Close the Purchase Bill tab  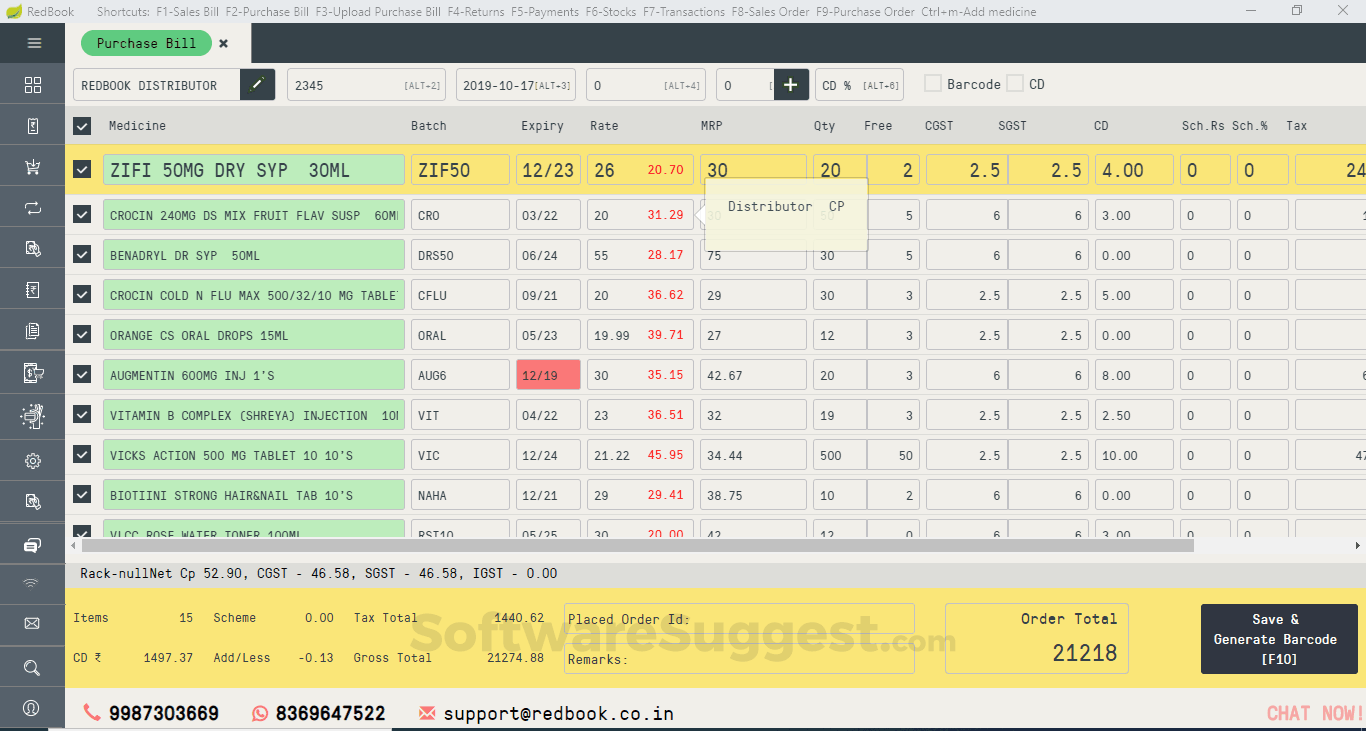[x=223, y=44]
